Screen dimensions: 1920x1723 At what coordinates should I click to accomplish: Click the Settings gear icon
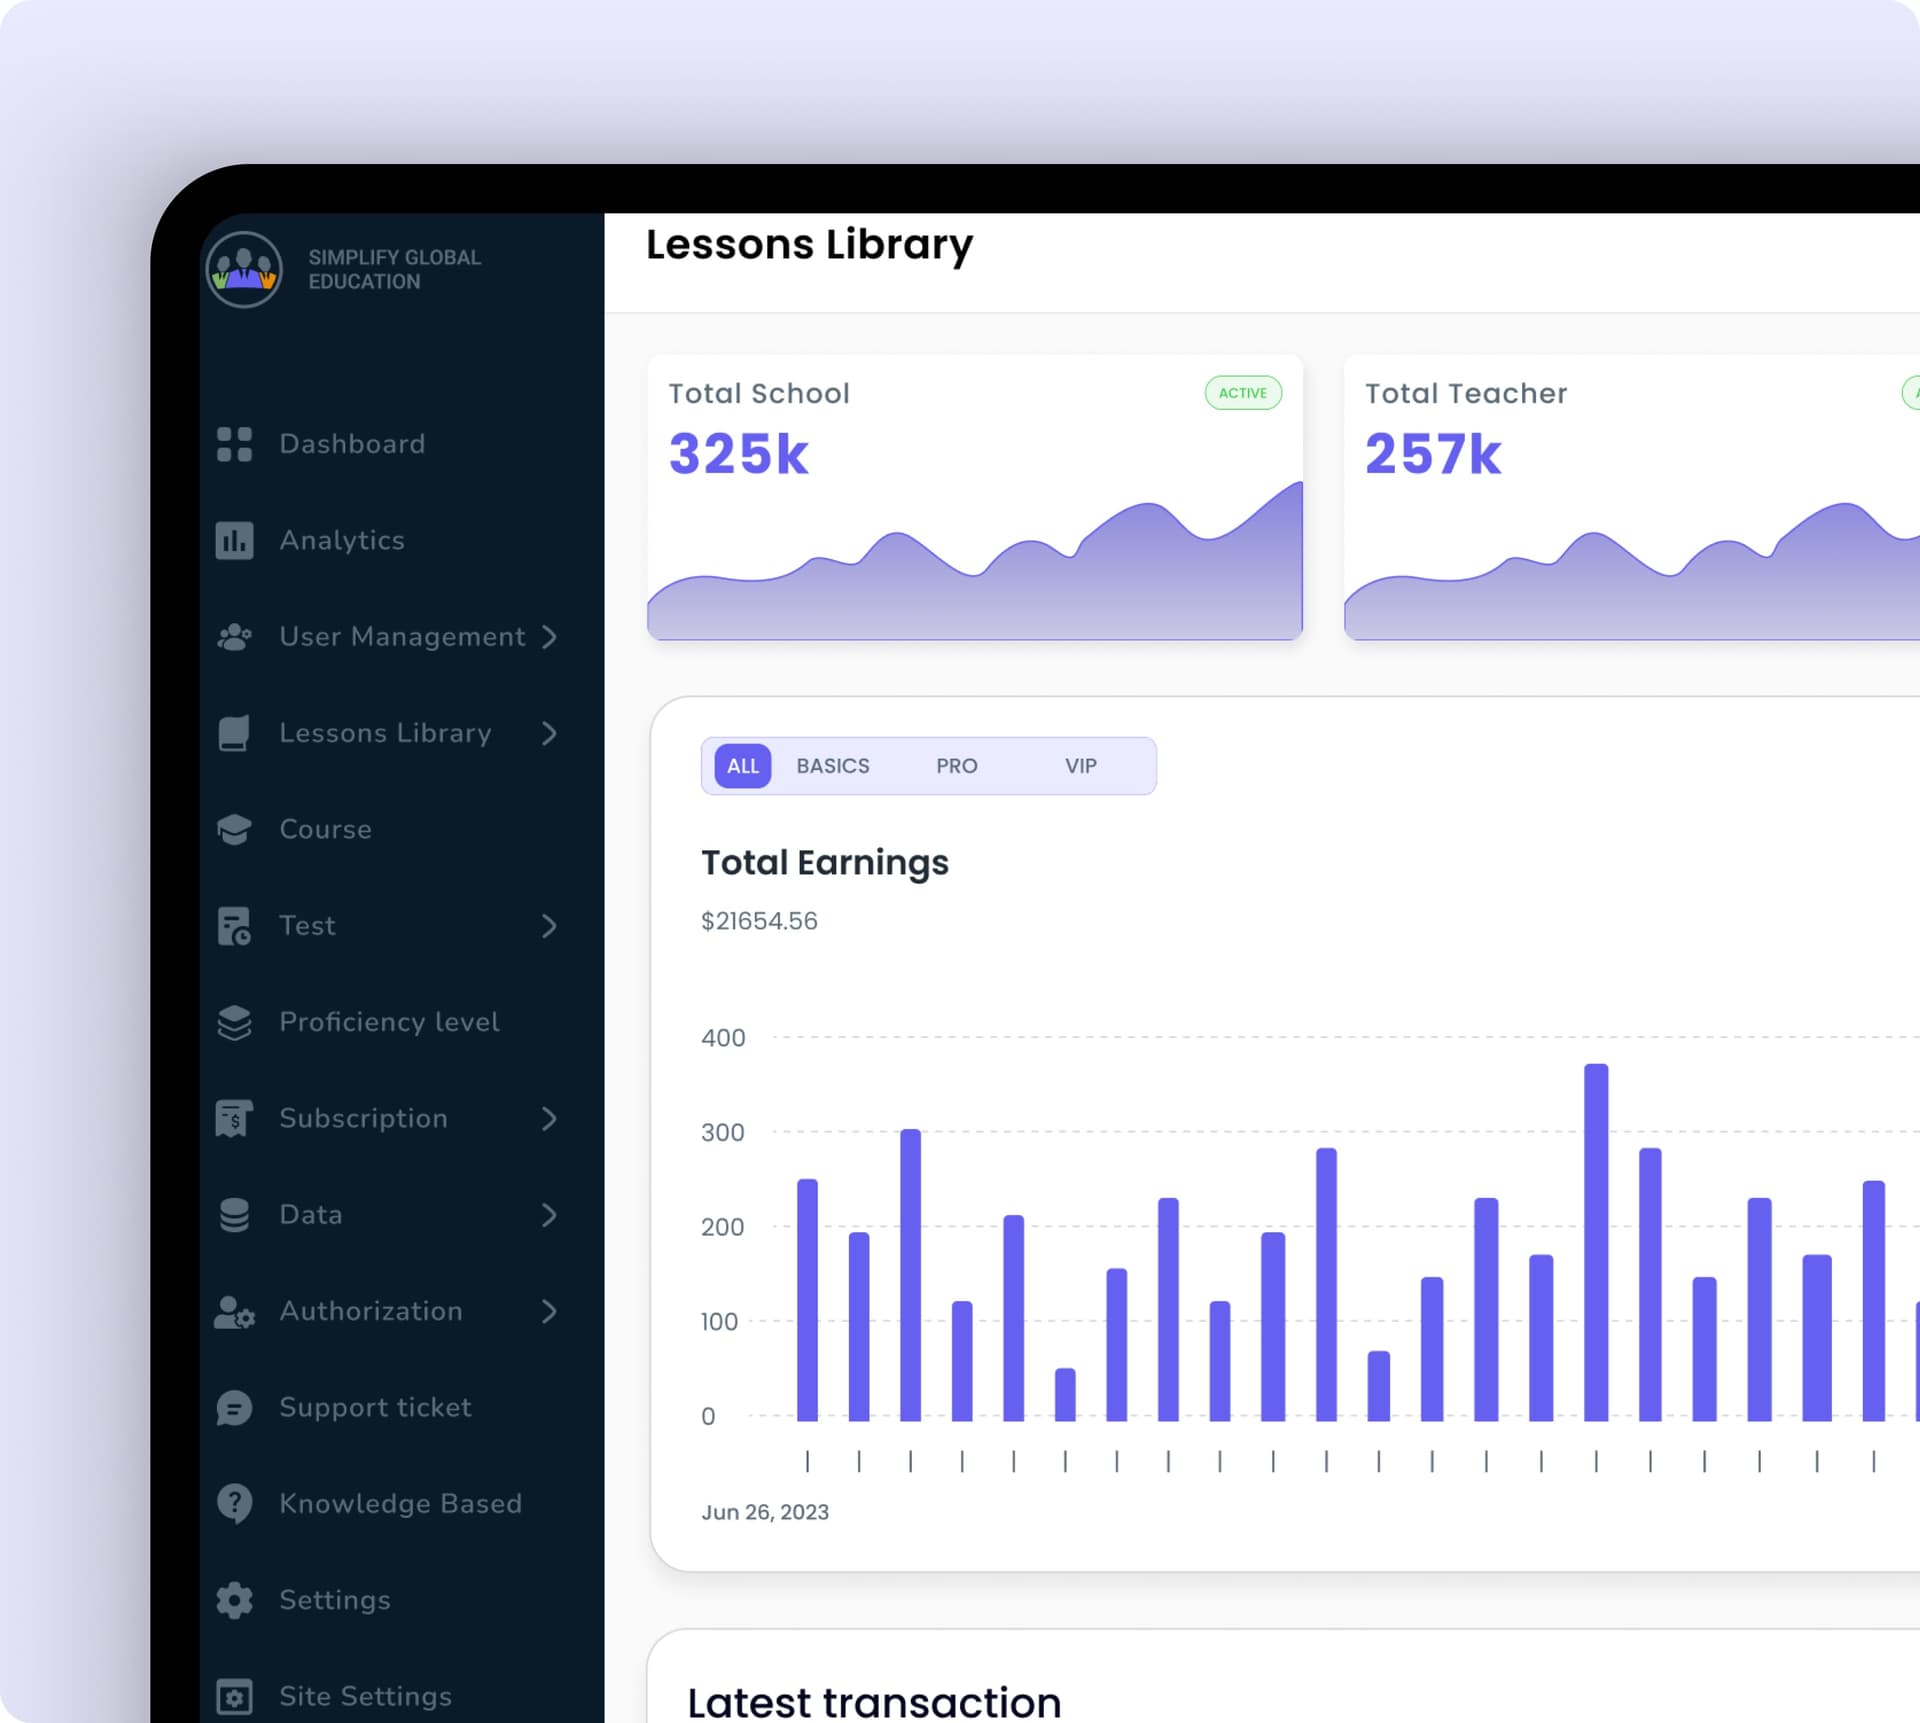[235, 1600]
